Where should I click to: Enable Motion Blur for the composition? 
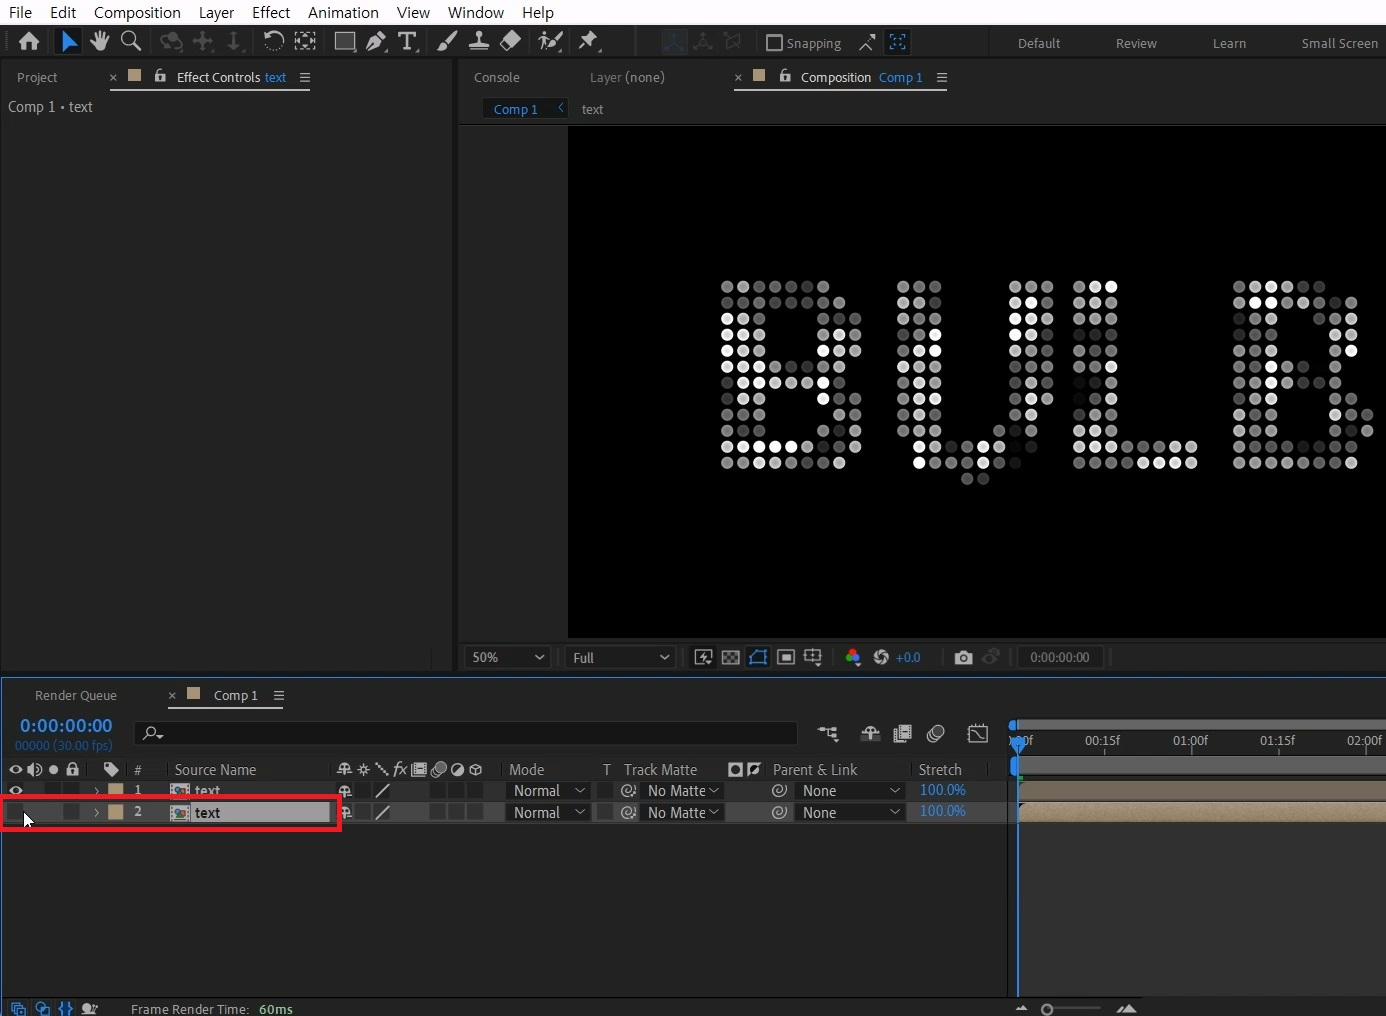[936, 734]
